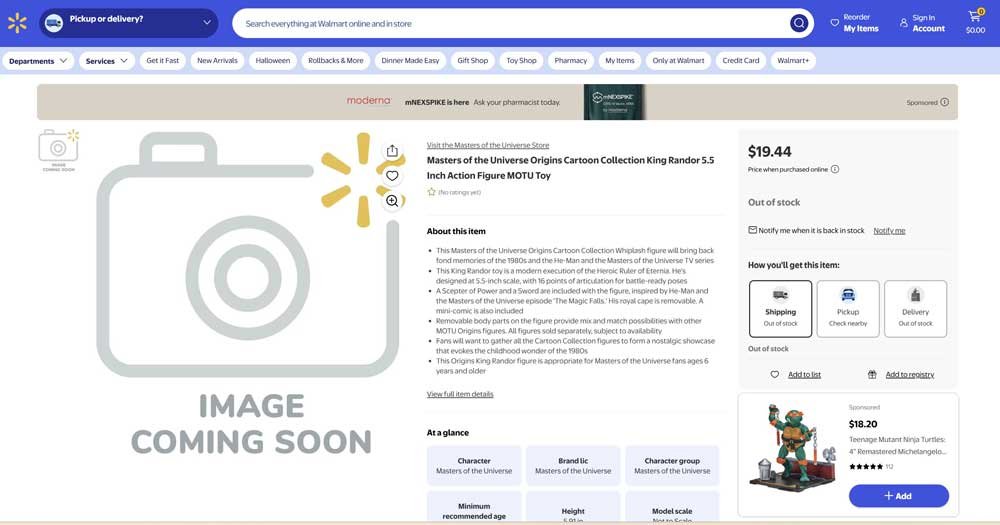
Task: Click View full item details link
Action: 460,394
